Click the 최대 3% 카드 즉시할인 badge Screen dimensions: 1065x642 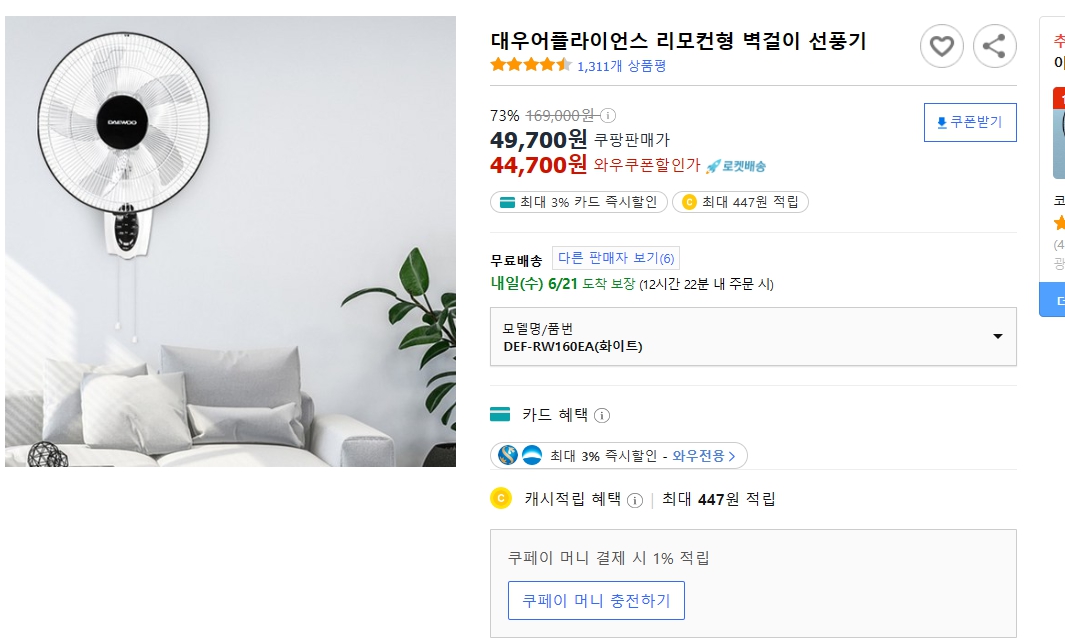(x=578, y=202)
